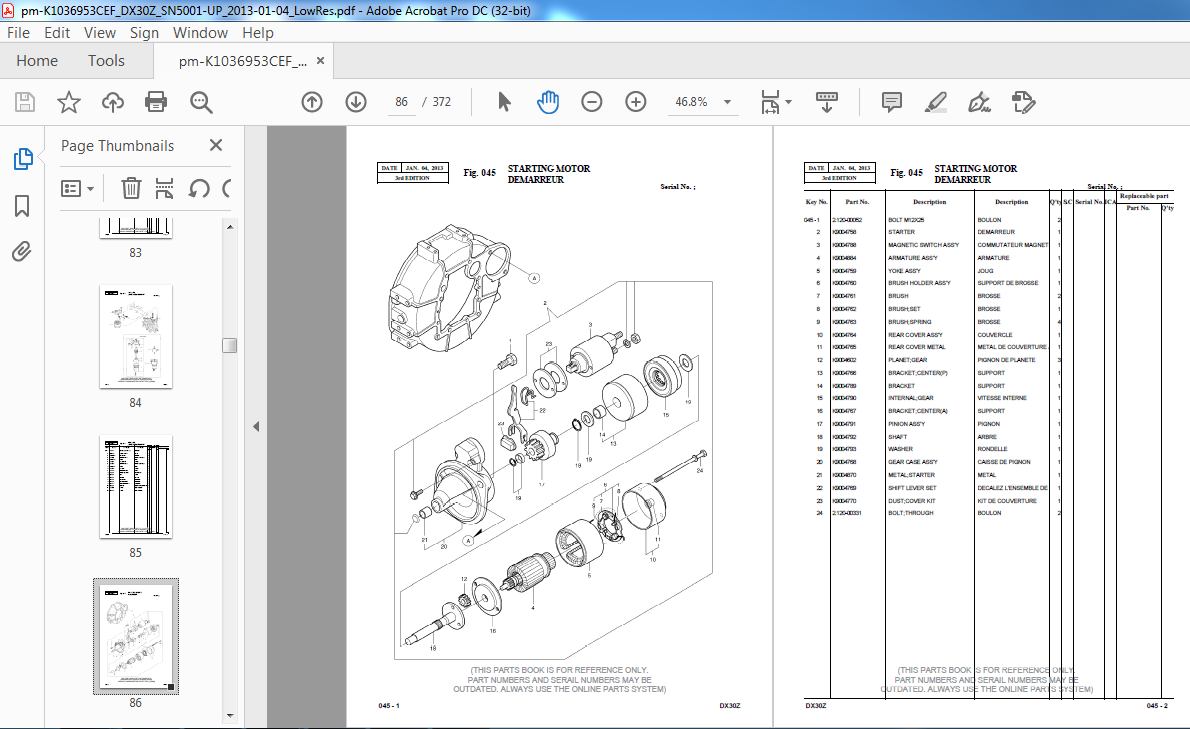The image size is (1190, 729).
Task: Click the fit page width icon
Action: pos(770,102)
